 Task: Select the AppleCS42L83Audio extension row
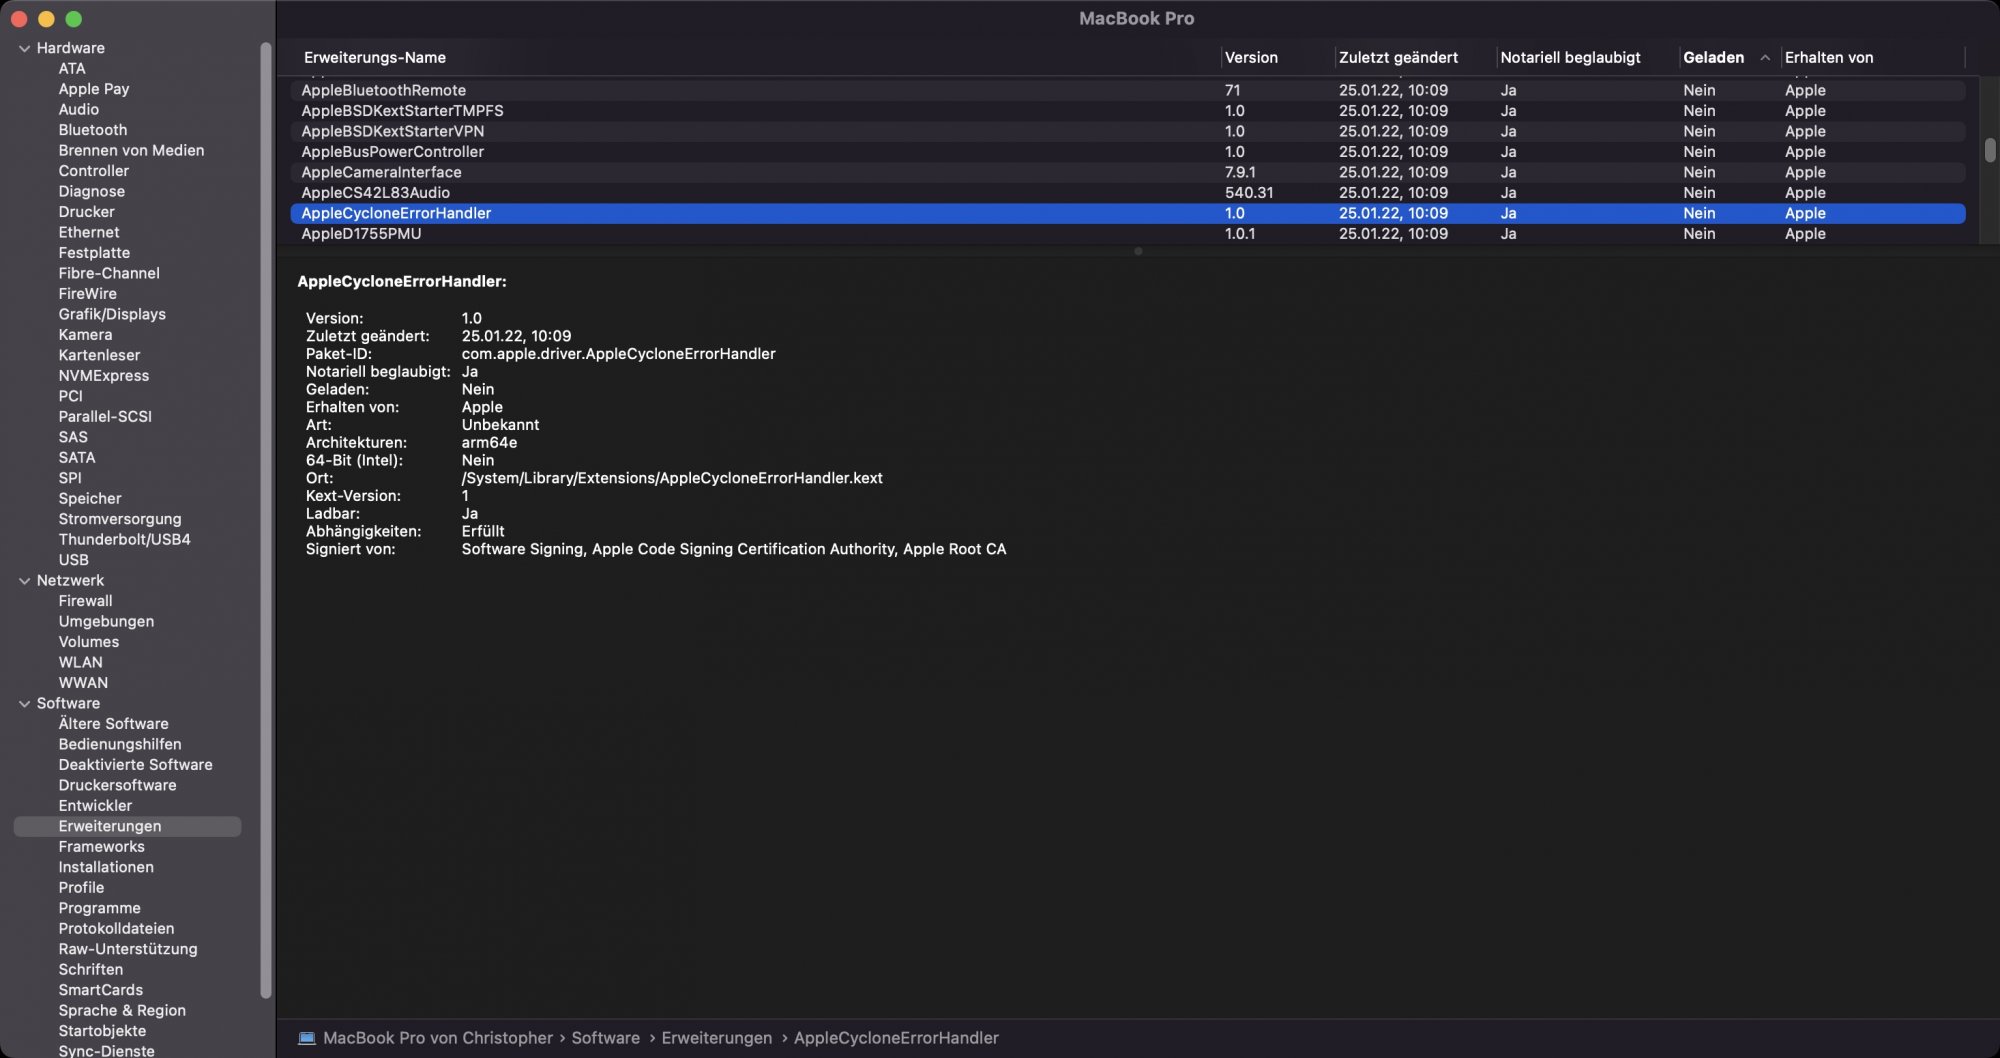click(x=1128, y=193)
